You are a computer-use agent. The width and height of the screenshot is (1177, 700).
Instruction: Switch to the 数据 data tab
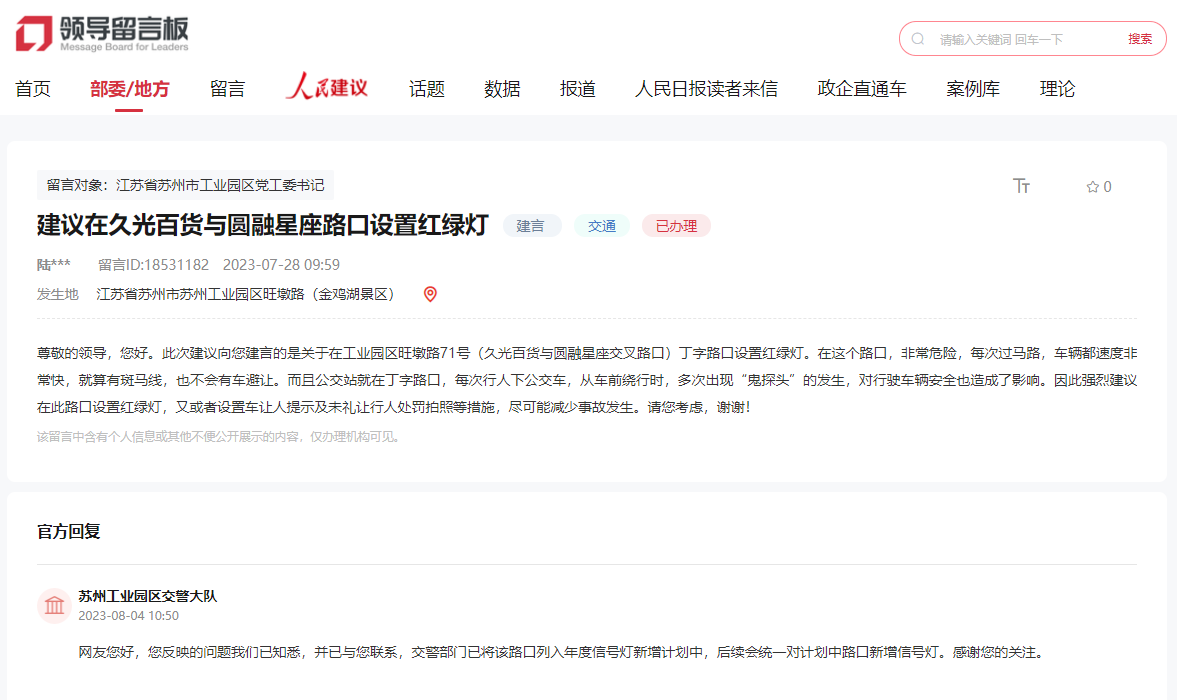click(x=502, y=89)
